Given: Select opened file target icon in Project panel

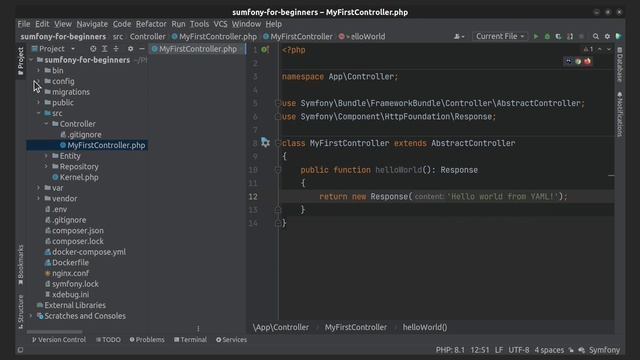Looking at the screenshot, I should (x=93, y=49).
